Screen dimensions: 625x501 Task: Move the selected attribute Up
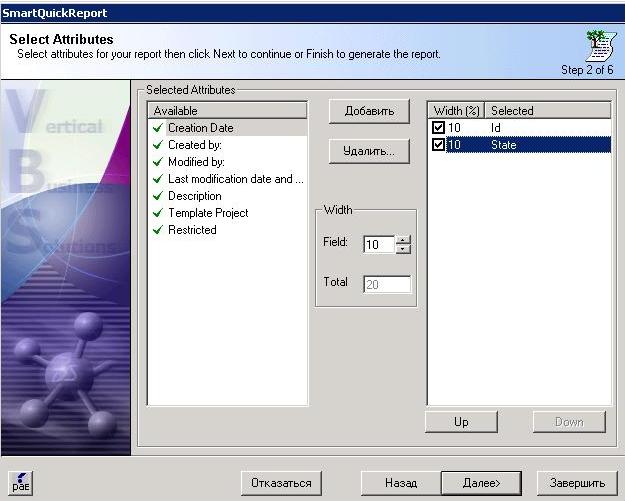pyautogui.click(x=461, y=422)
